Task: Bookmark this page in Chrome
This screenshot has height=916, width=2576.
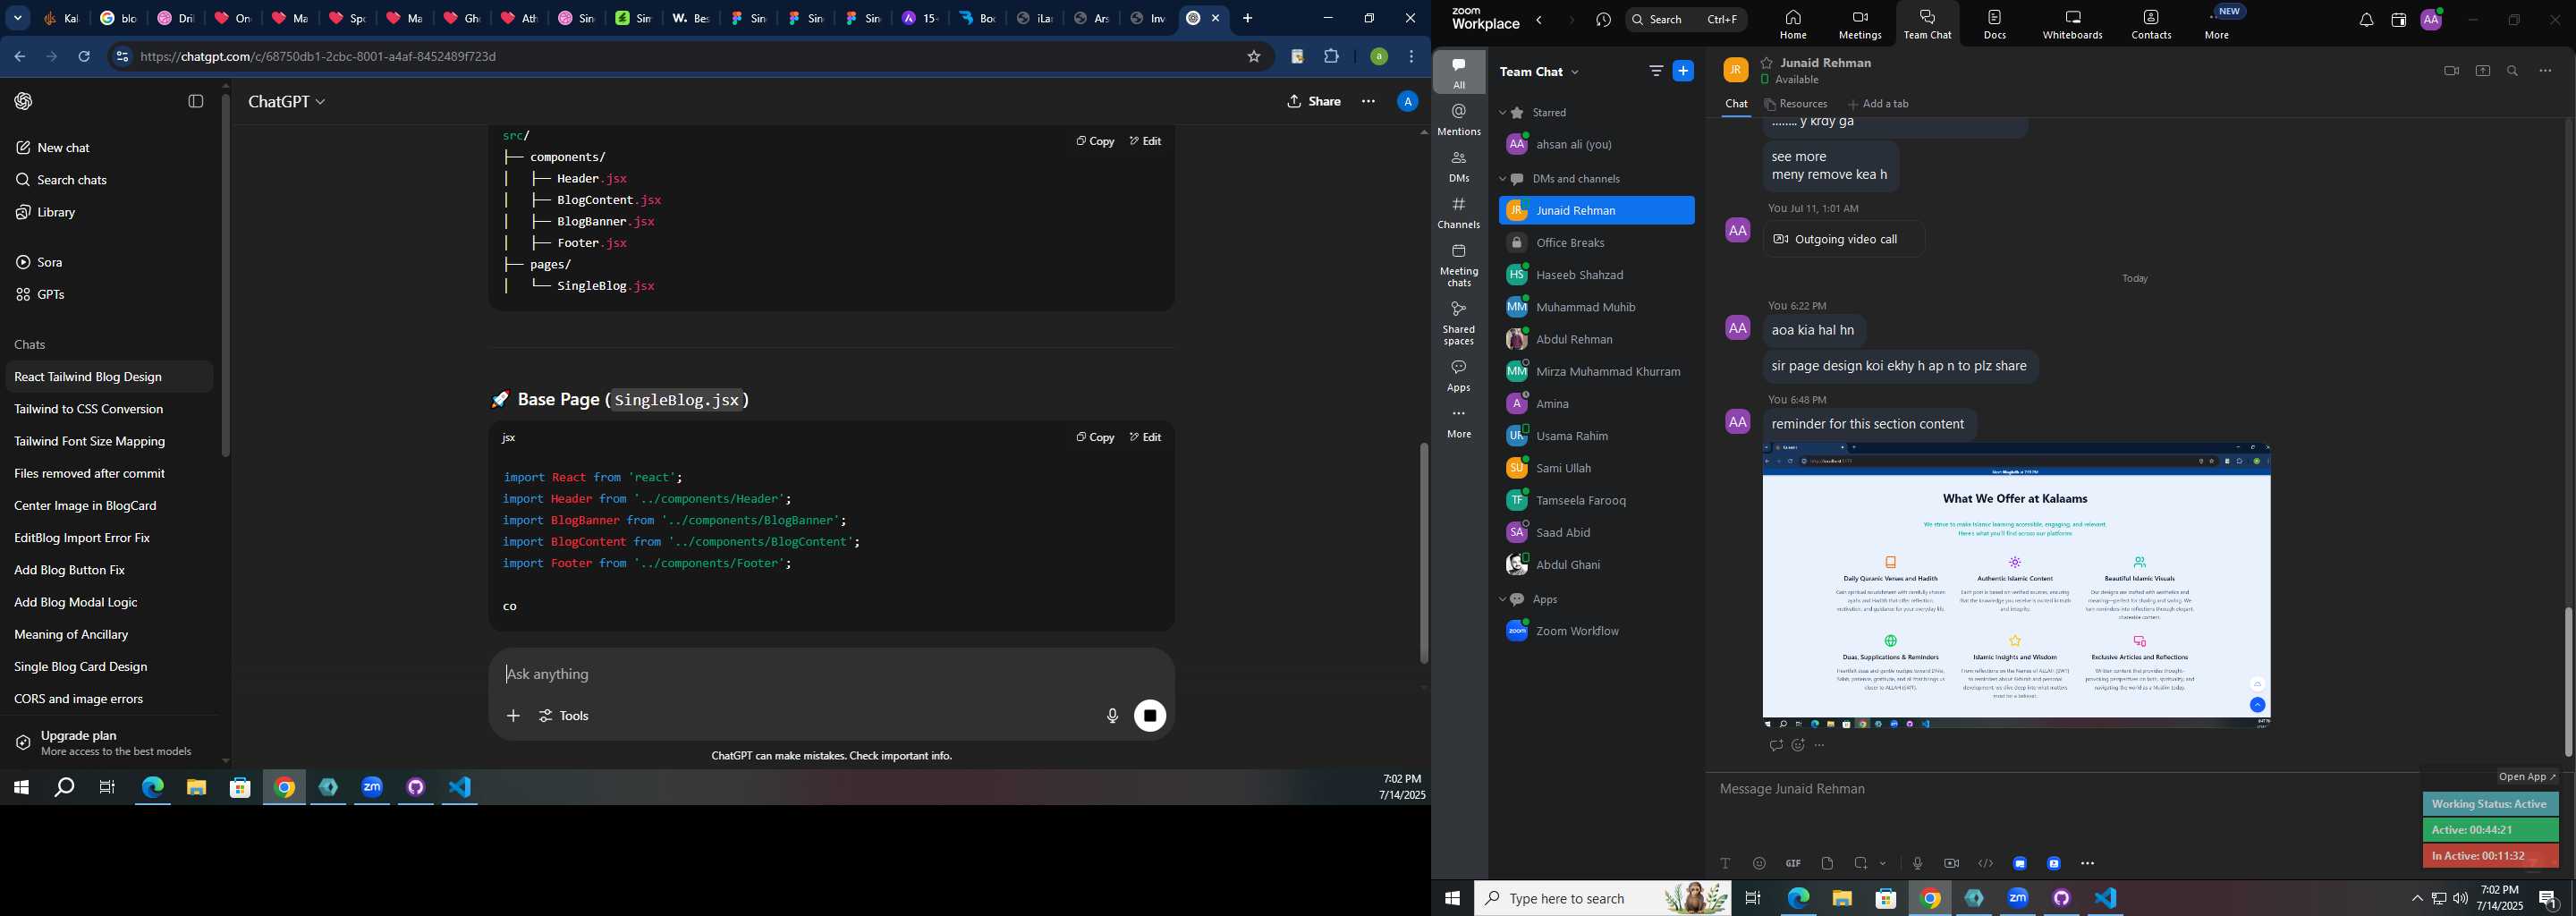Action: coord(1253,57)
